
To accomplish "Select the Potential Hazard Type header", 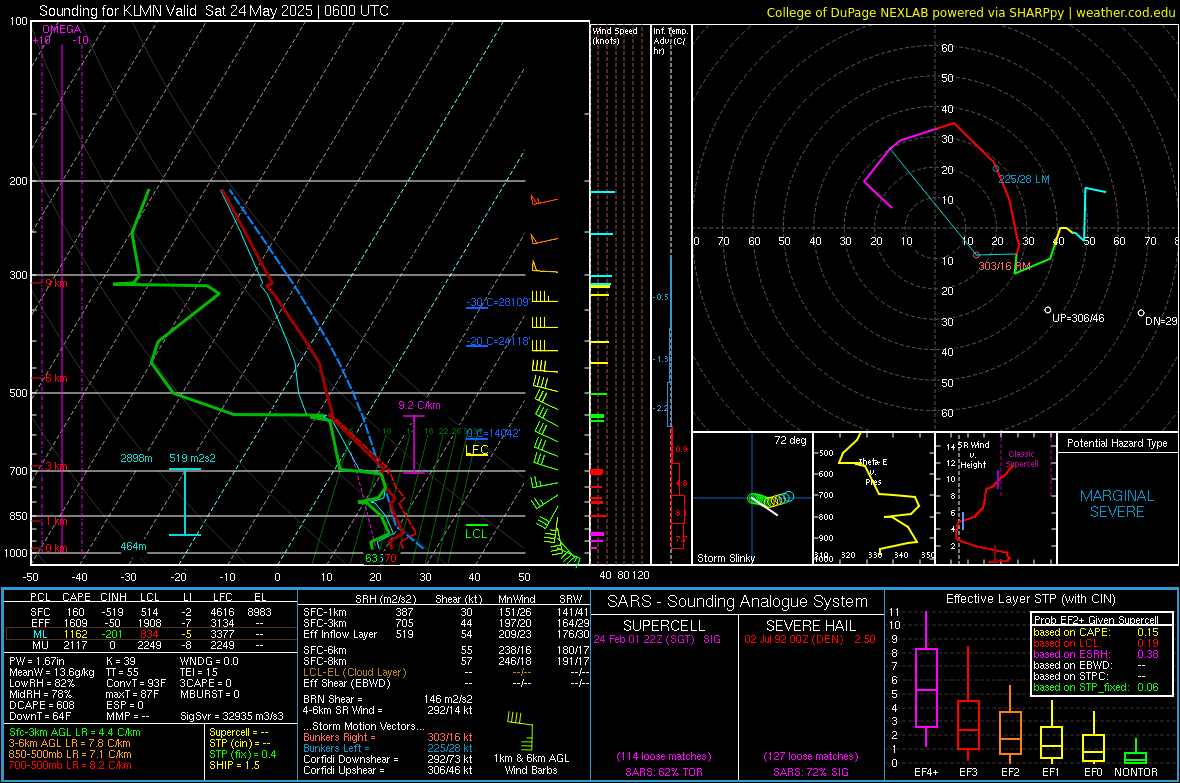I will [x=1117, y=443].
